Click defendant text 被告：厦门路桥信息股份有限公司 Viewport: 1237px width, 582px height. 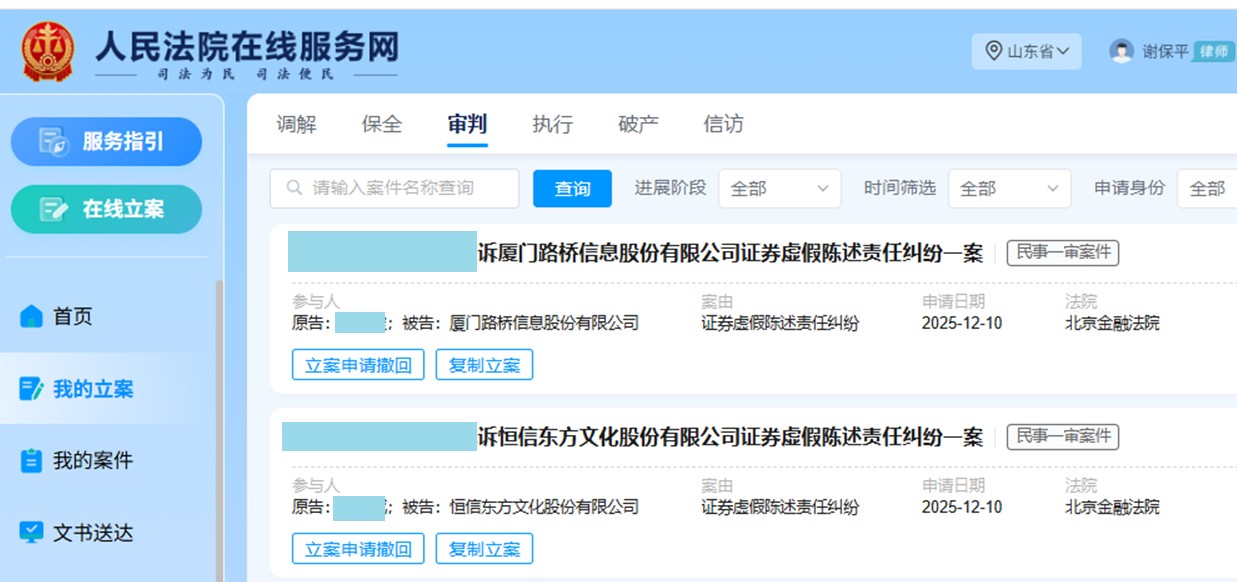pyautogui.click(x=520, y=323)
